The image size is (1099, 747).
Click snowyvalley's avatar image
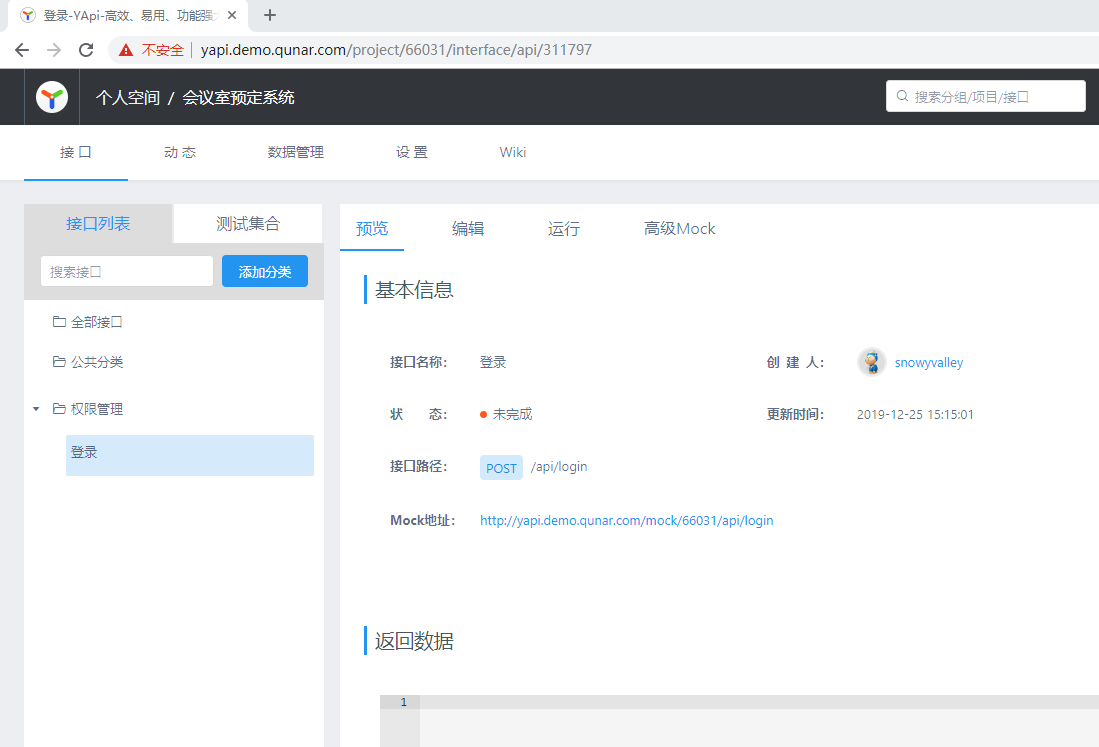coord(871,362)
